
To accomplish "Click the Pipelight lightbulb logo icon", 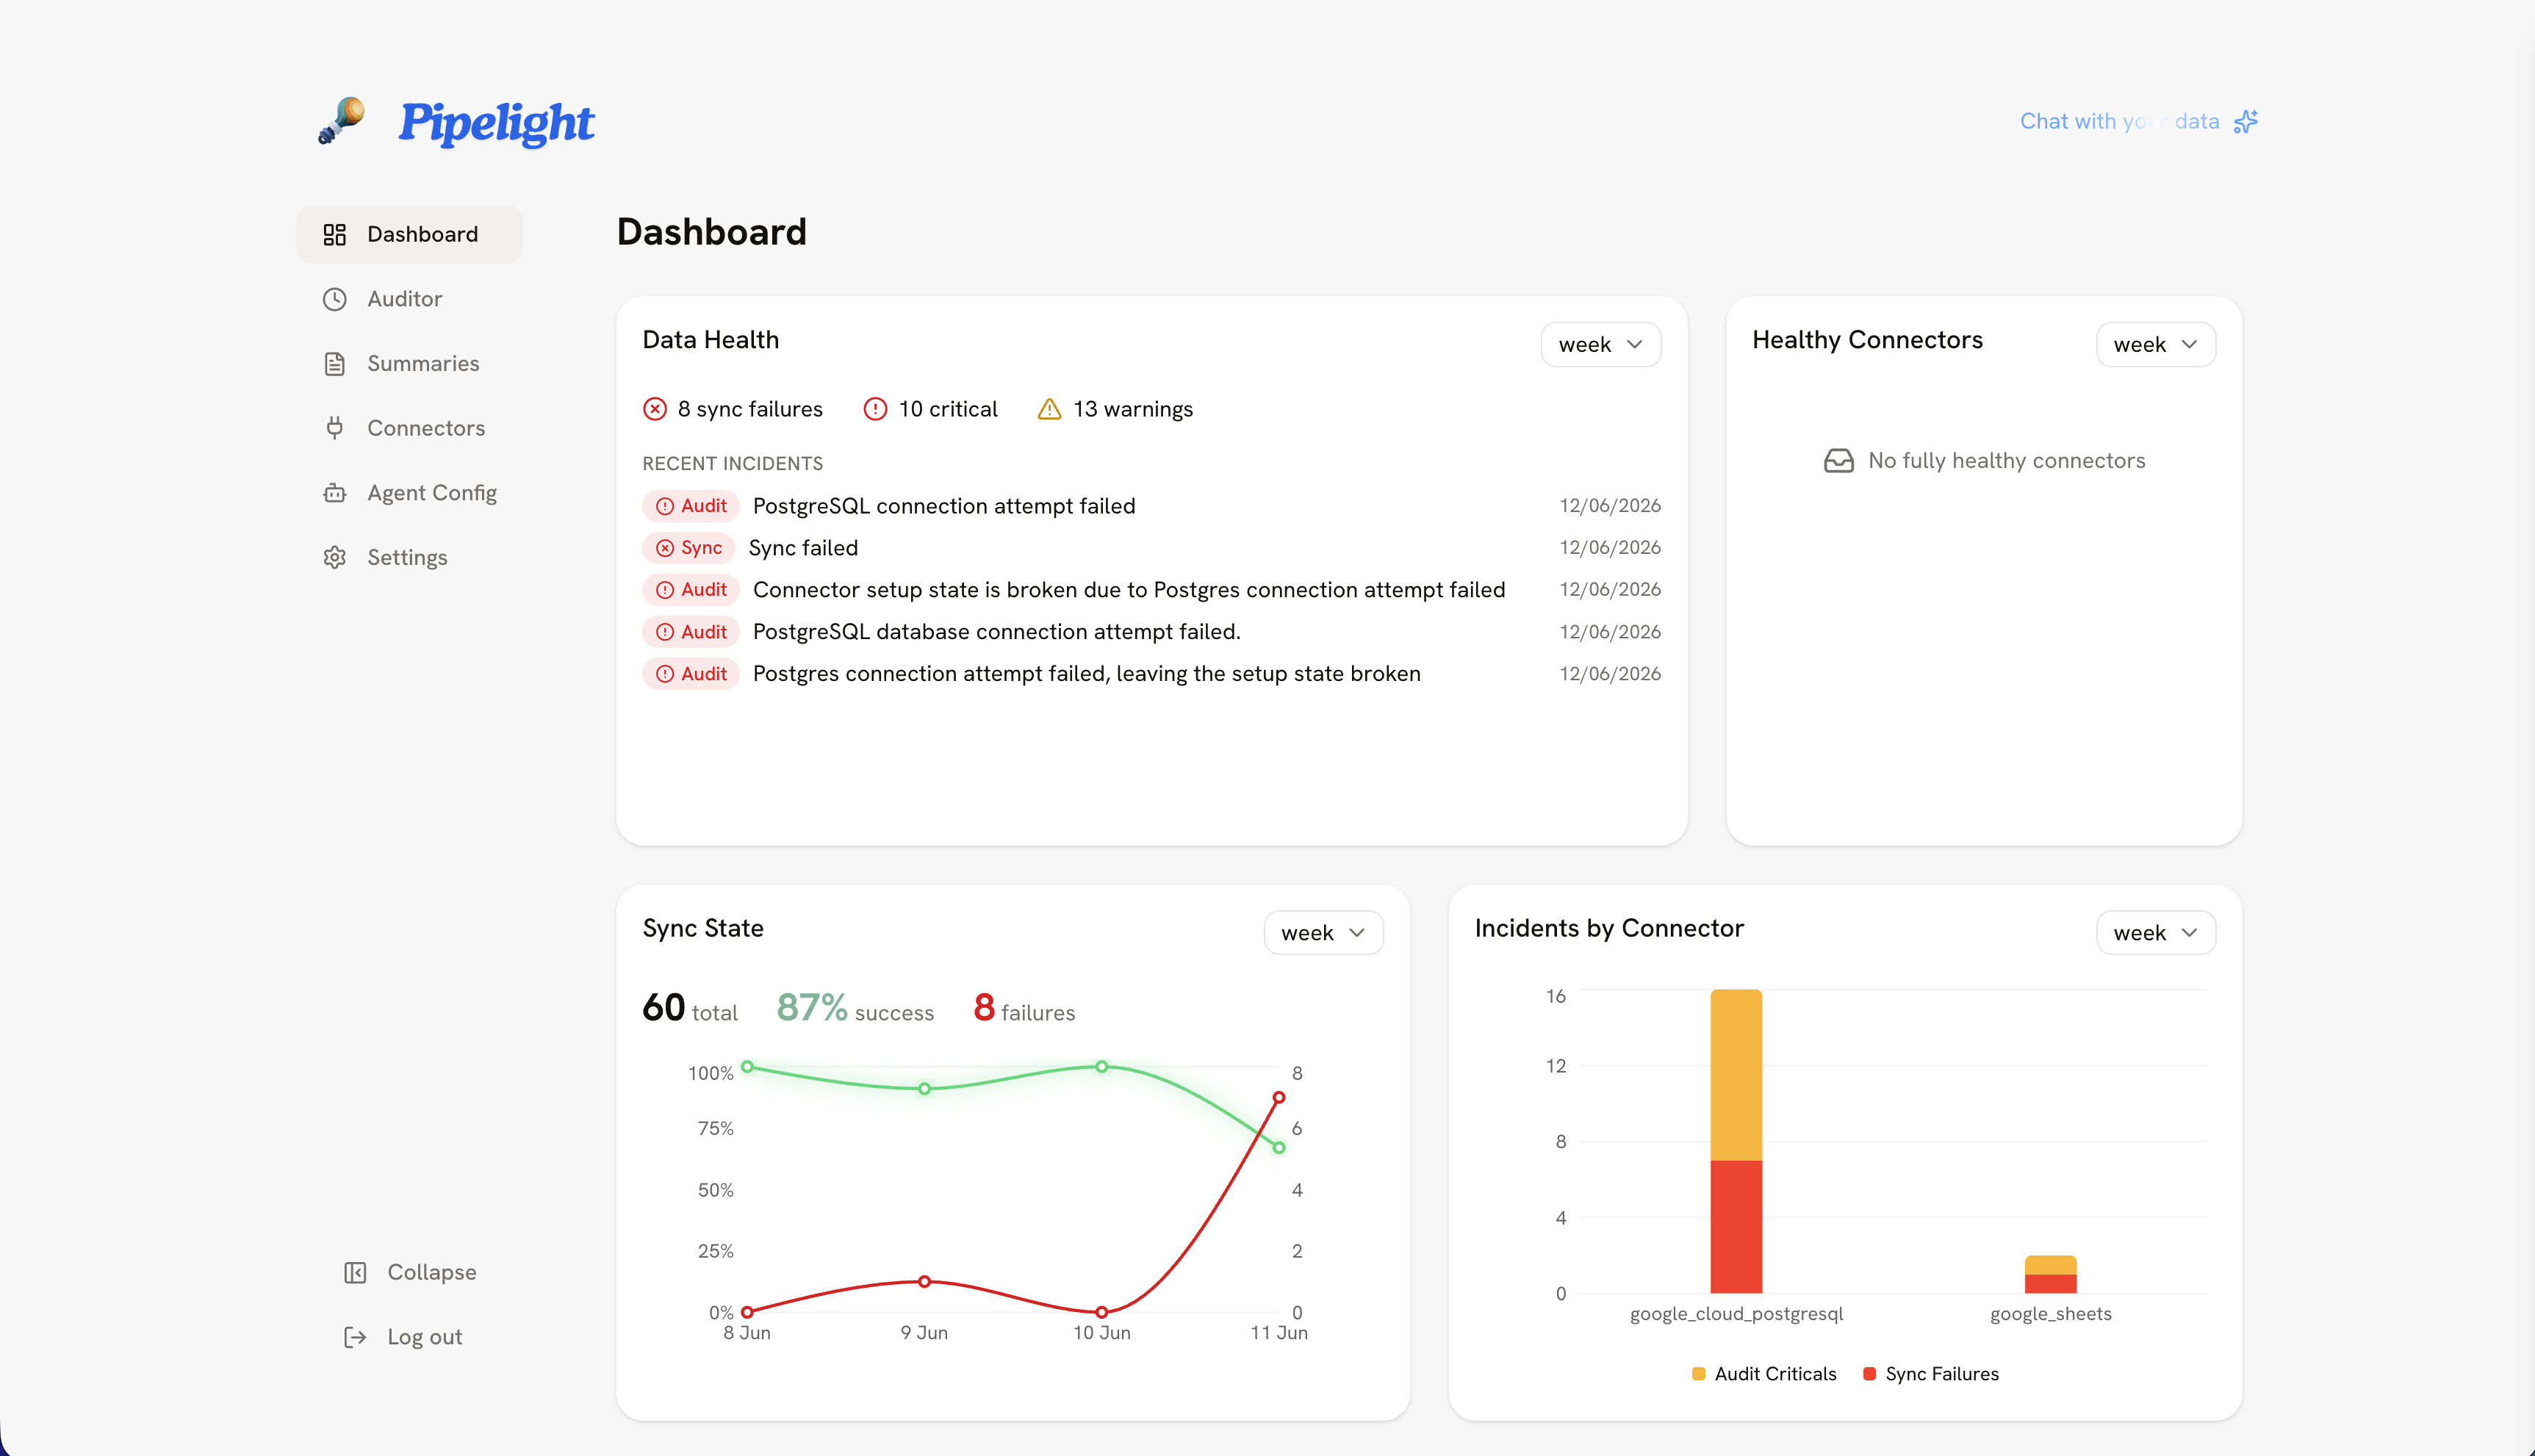I will coord(342,121).
